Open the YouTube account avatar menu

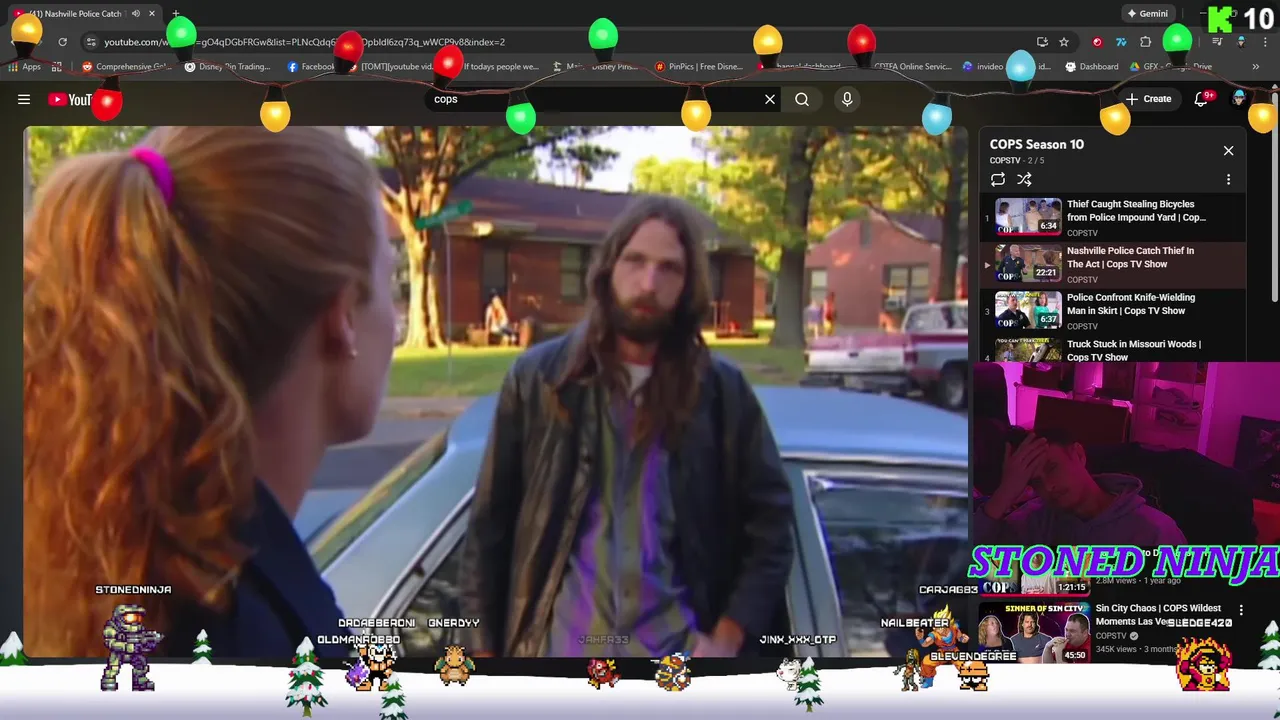(1240, 99)
